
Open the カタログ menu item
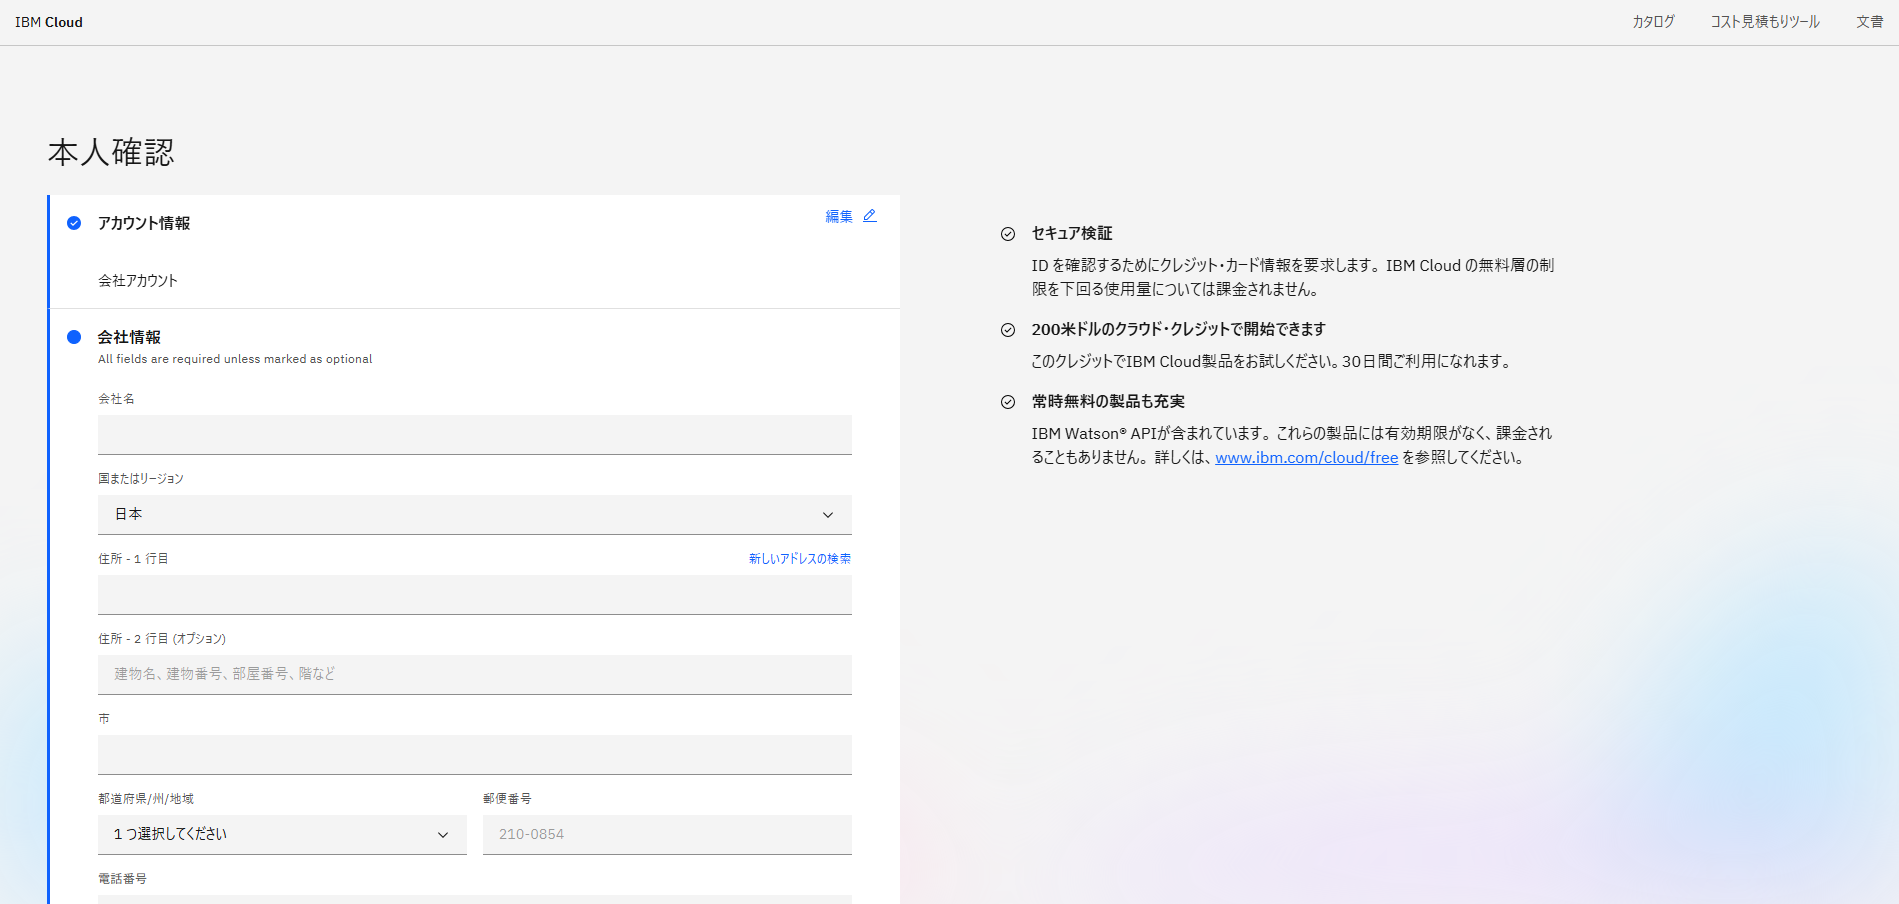pos(1653,22)
